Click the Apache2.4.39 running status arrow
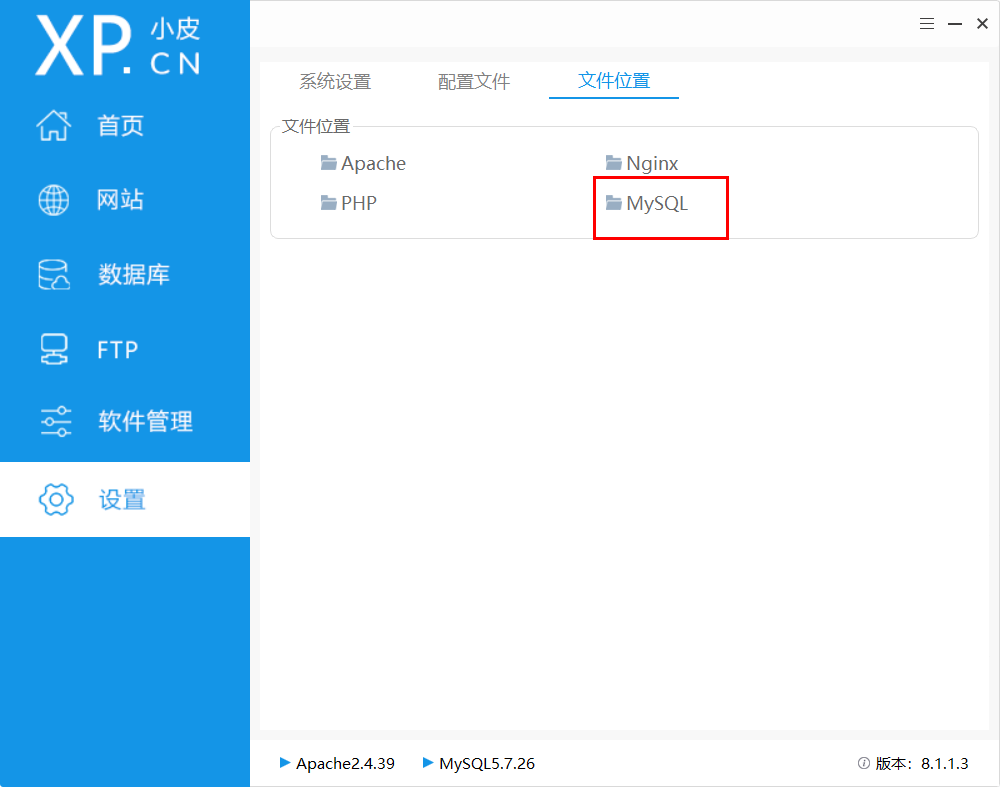 (285, 763)
